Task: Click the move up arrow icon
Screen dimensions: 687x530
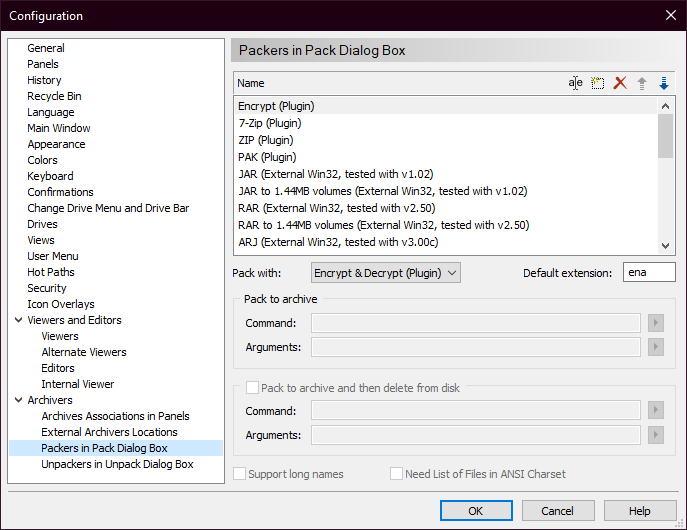Action: coord(642,83)
